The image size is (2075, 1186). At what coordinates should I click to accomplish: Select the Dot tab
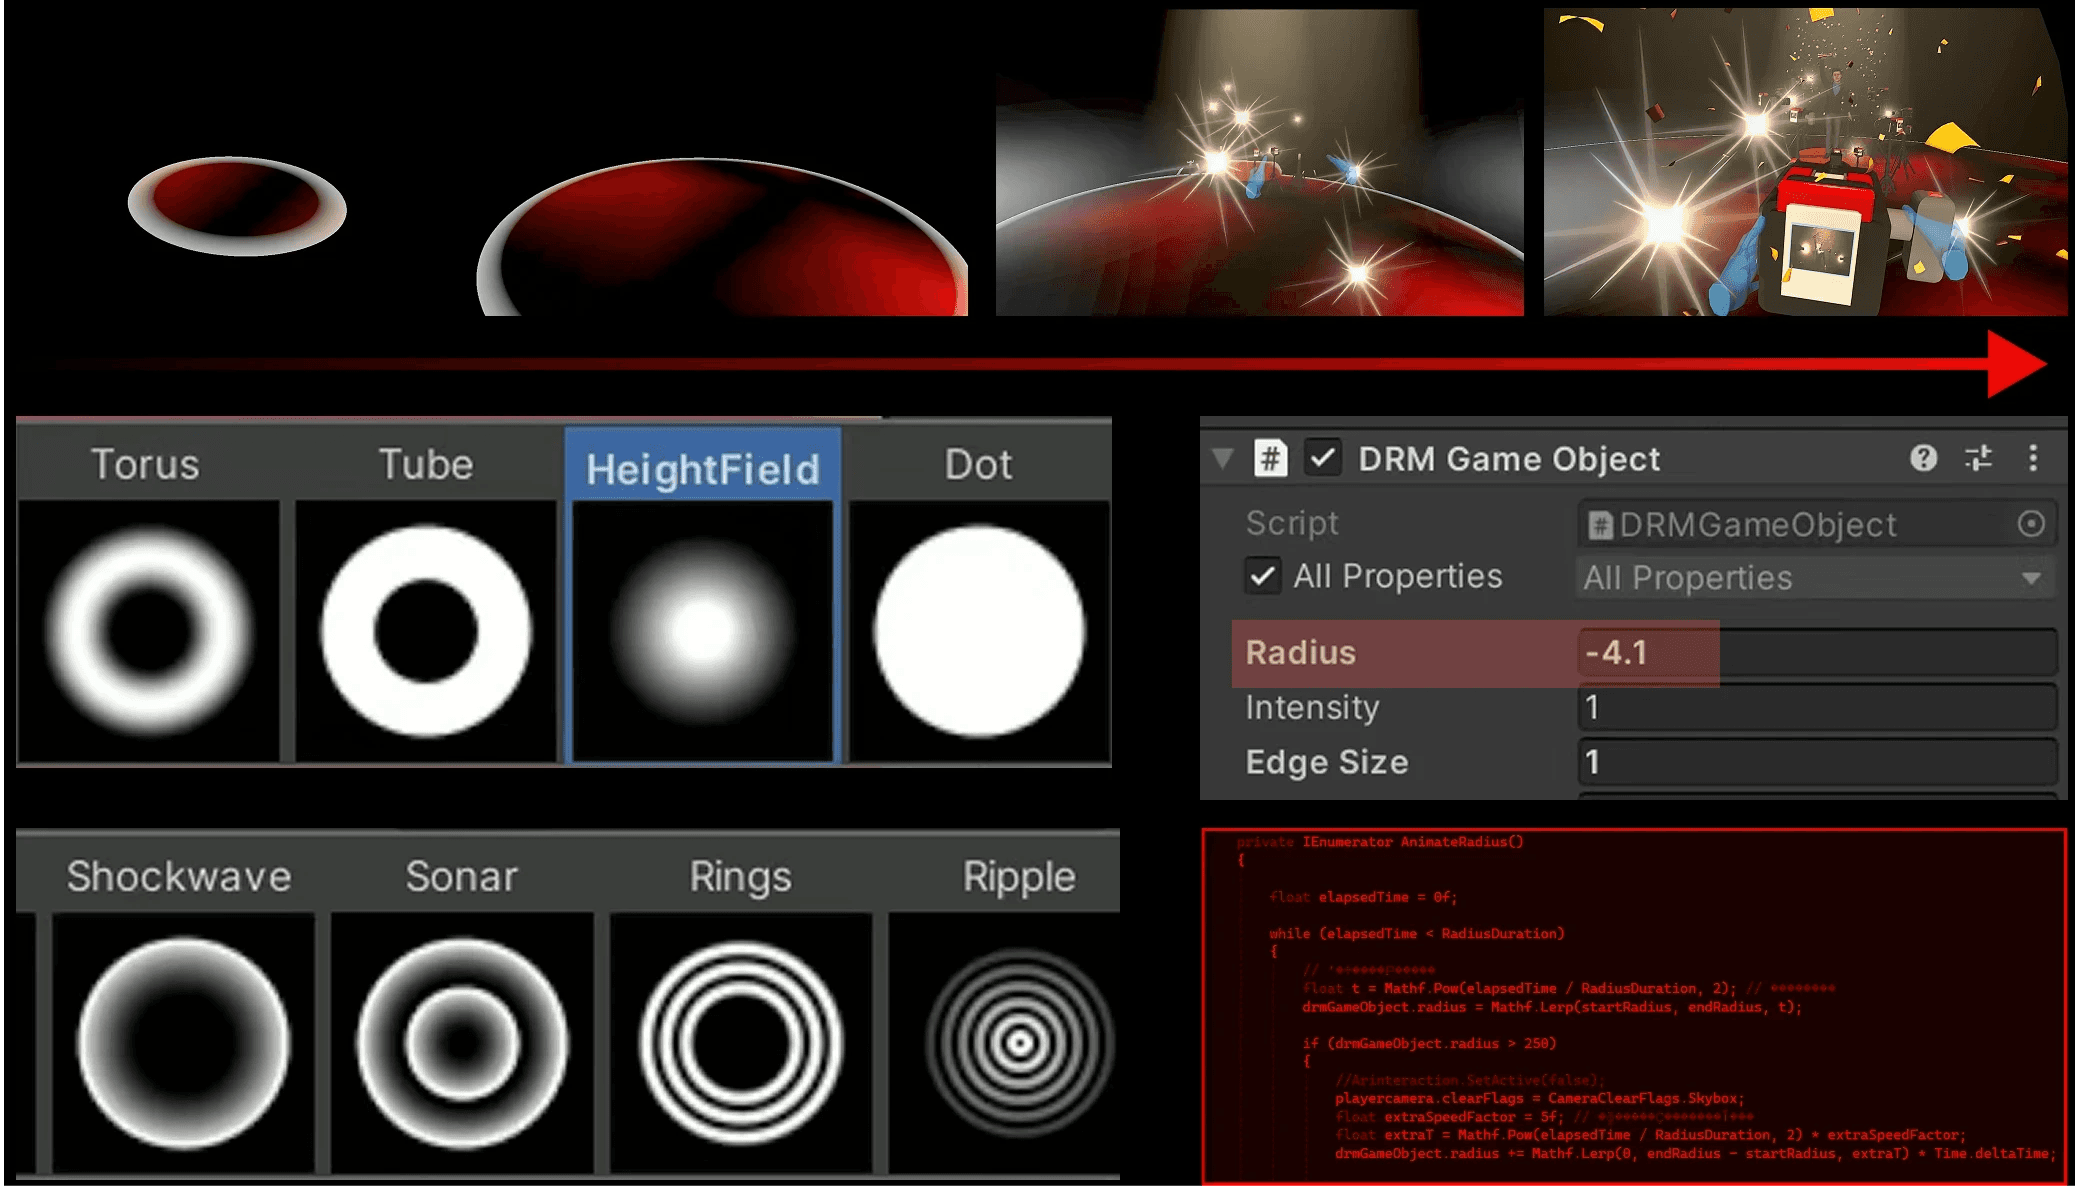coord(978,465)
